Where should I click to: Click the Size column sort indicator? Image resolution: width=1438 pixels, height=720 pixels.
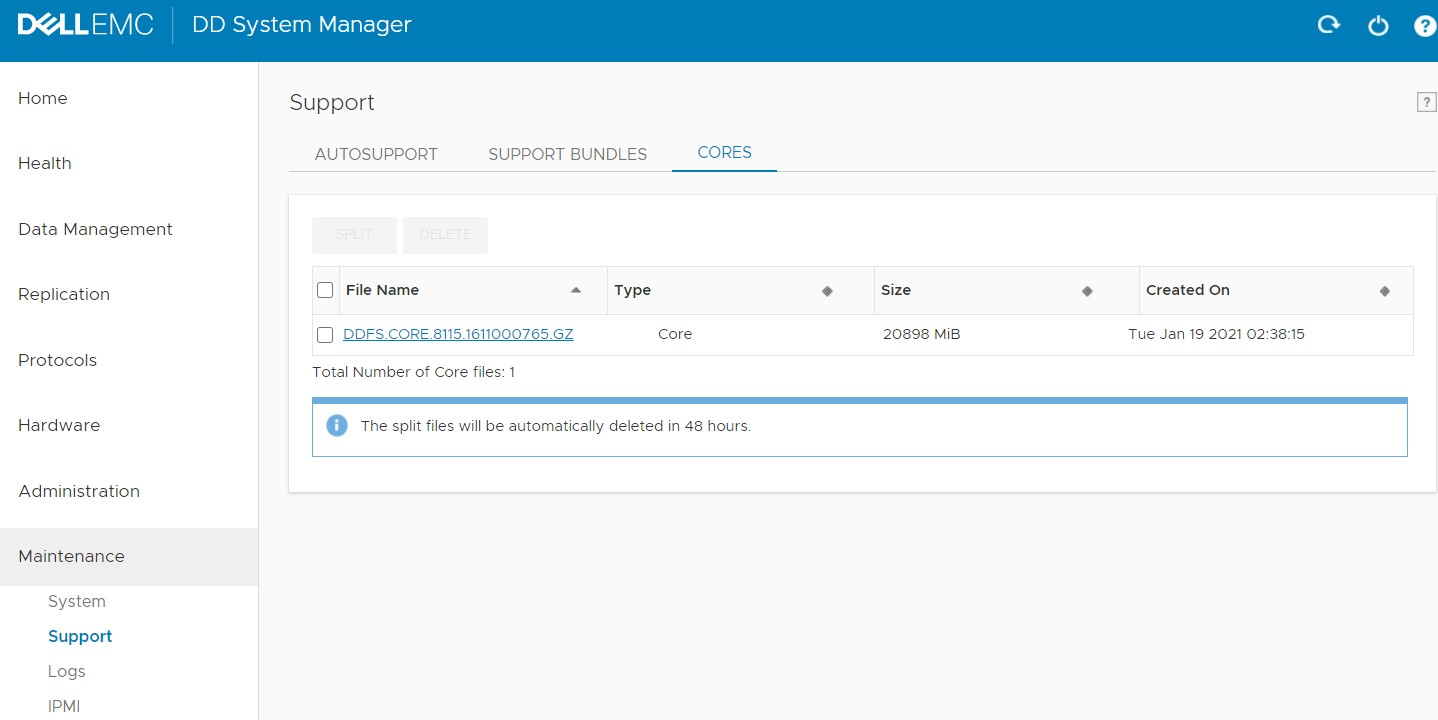coord(1087,291)
